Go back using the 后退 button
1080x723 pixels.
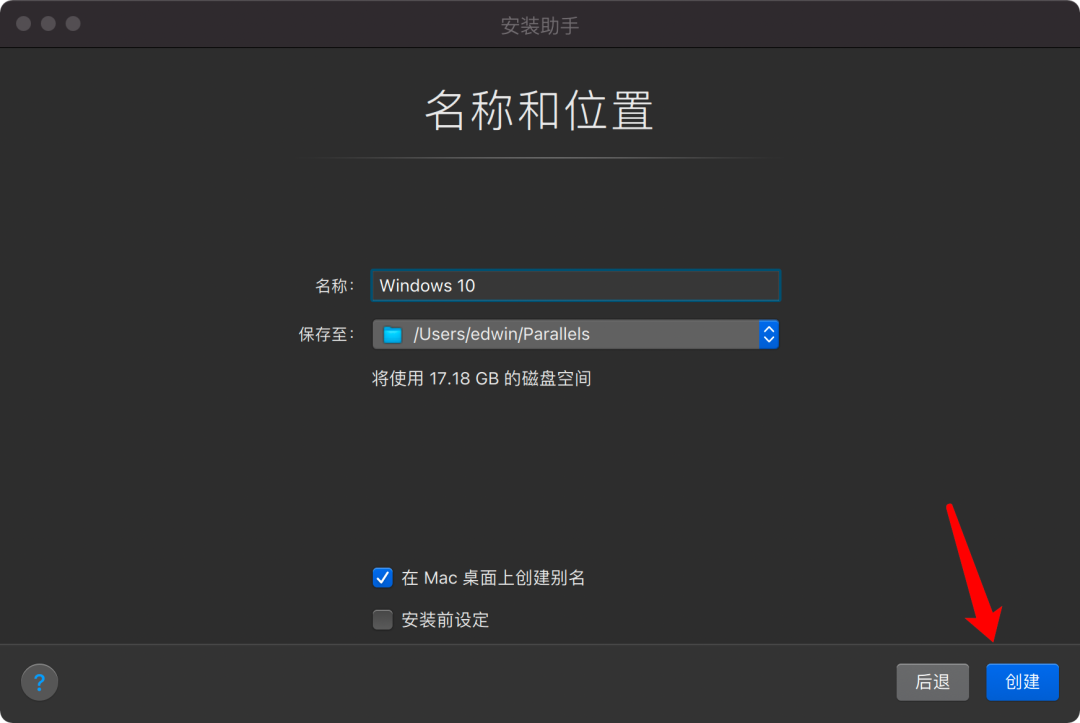[x=932, y=682]
